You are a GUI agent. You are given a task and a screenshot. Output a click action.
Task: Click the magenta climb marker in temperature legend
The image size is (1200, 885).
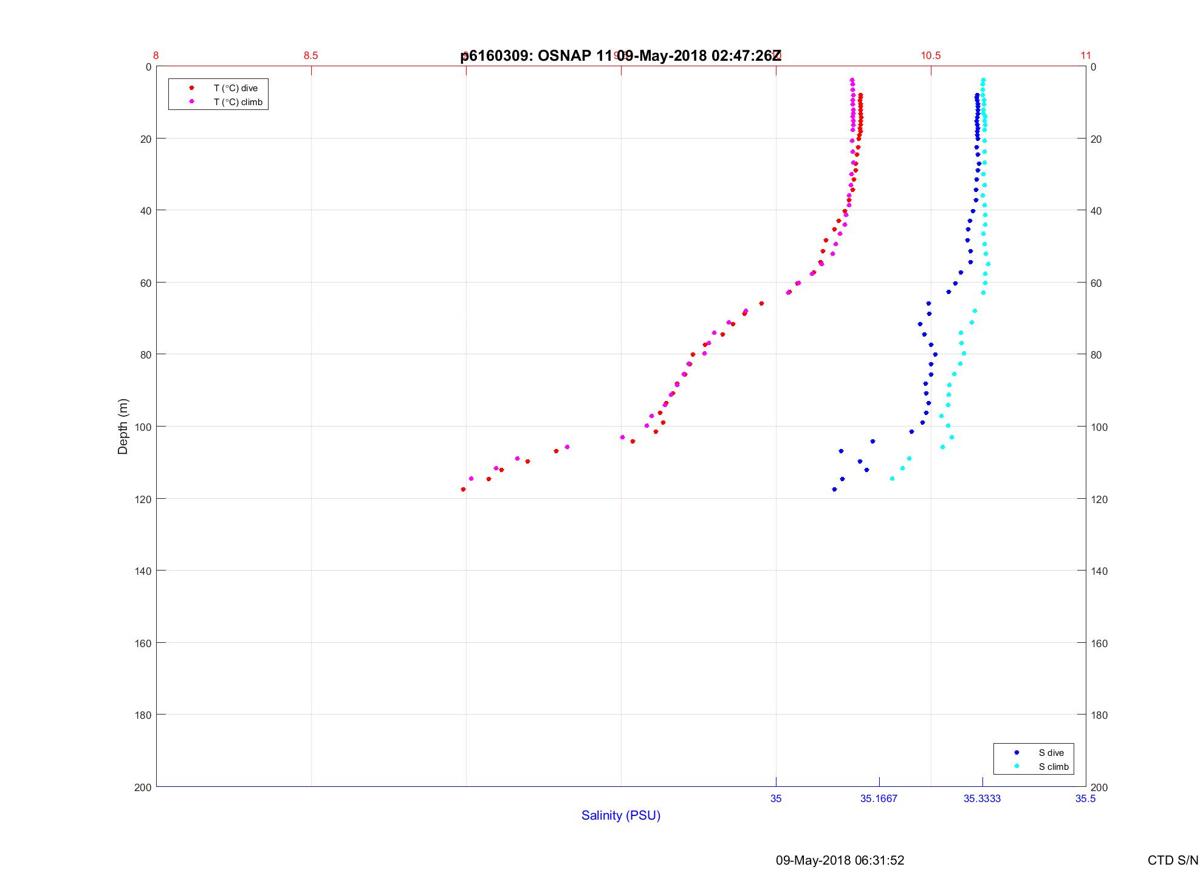point(191,101)
